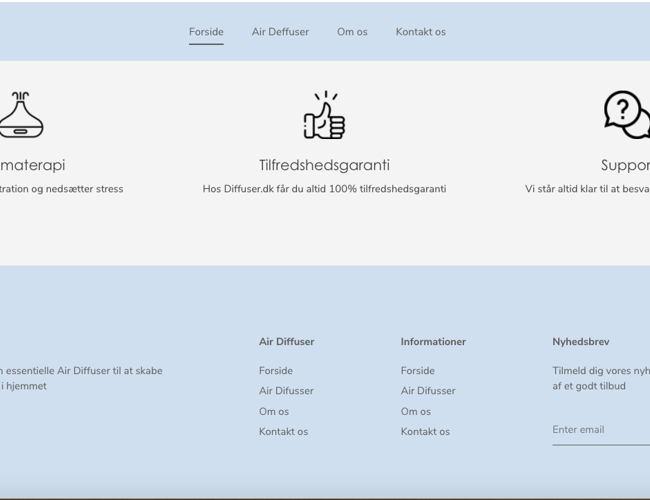The image size is (650, 500).
Task: Click the 100% tilfredshedsgaranti description text
Action: pyautogui.click(x=325, y=189)
